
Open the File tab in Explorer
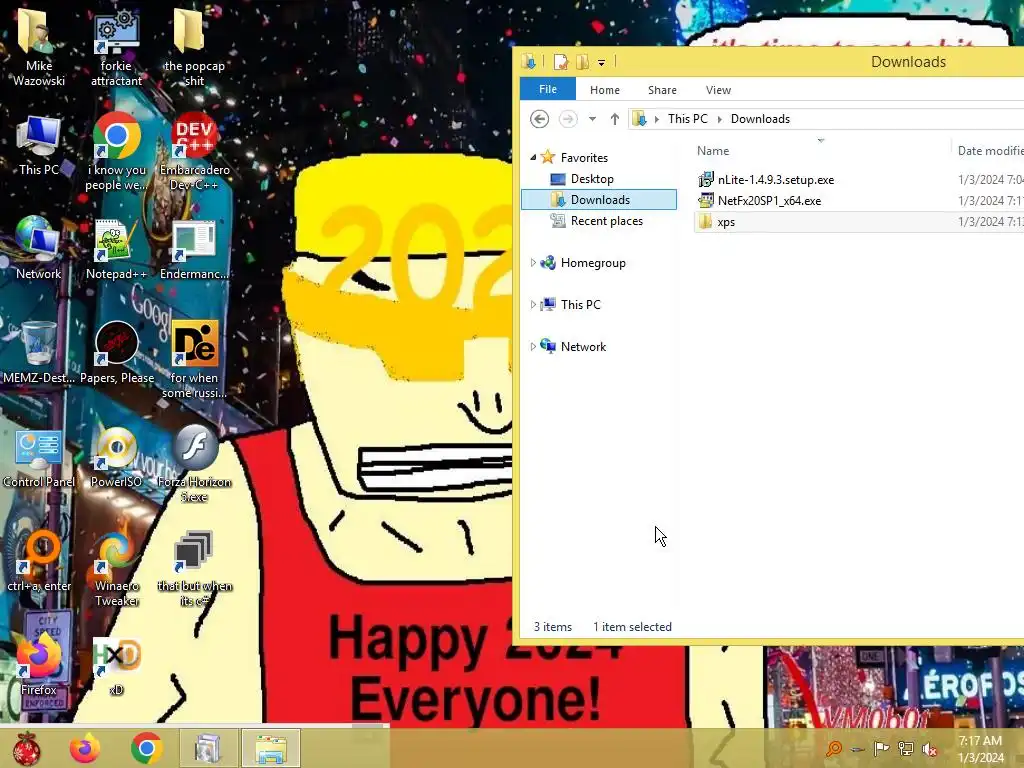[548, 89]
